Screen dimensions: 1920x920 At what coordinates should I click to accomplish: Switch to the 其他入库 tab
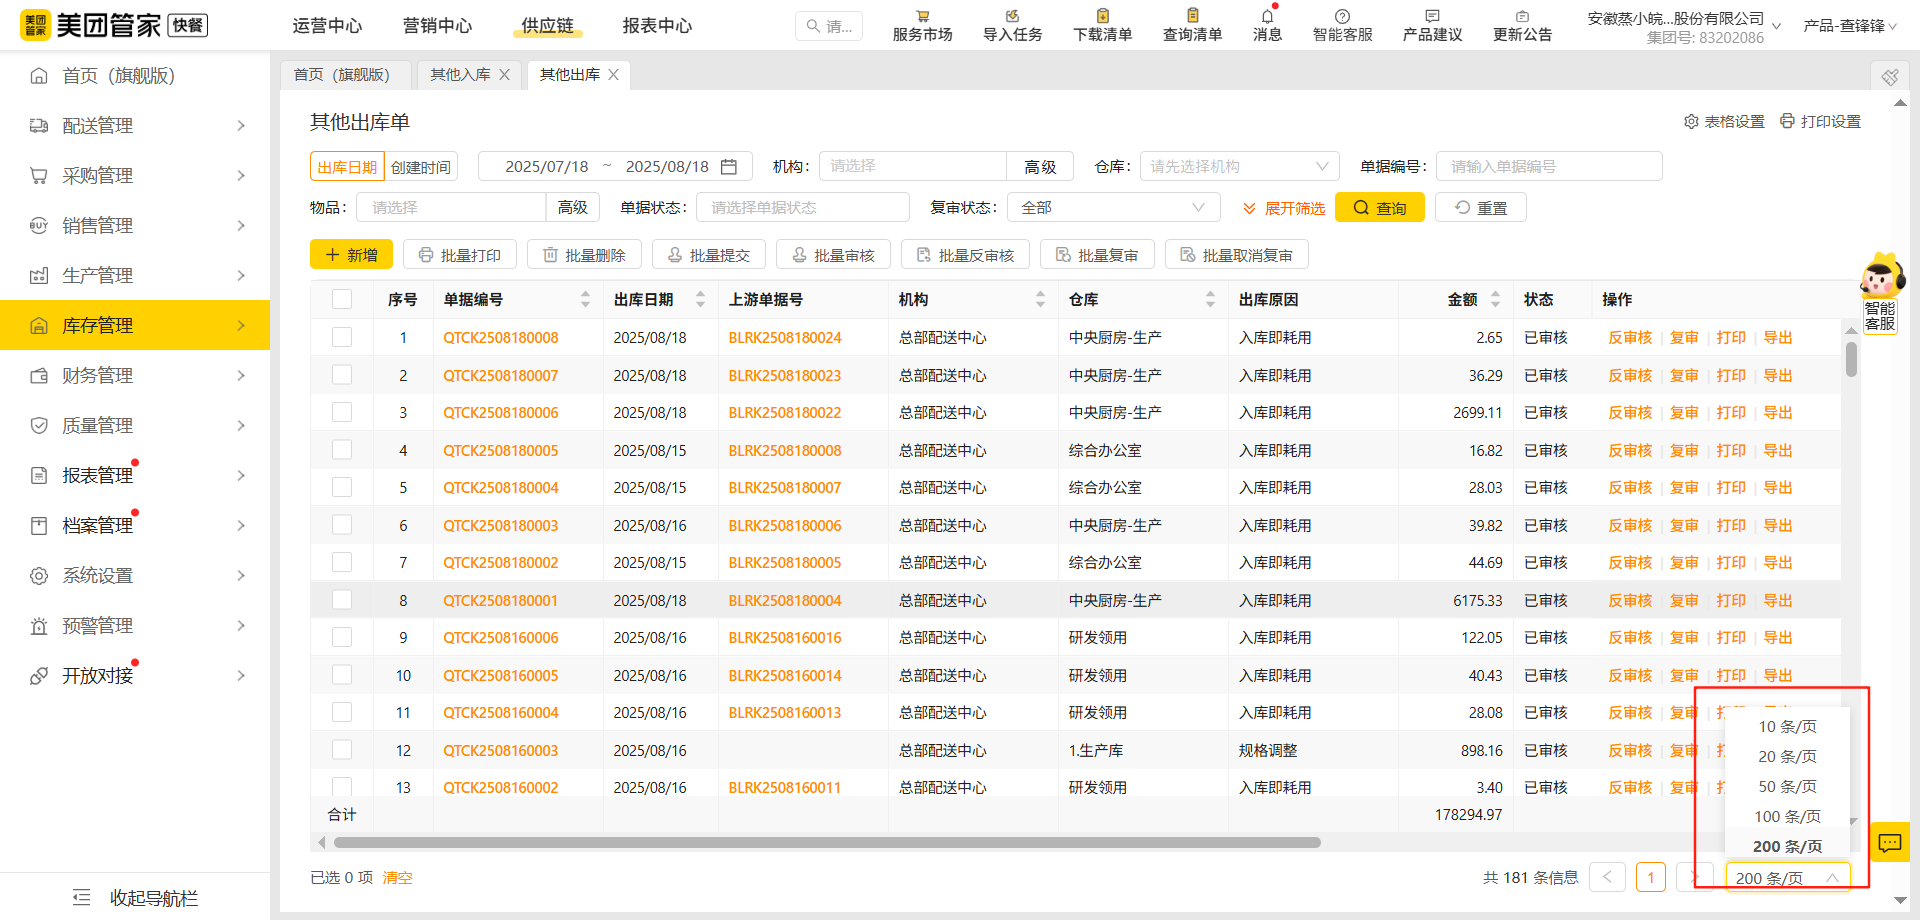tap(460, 74)
